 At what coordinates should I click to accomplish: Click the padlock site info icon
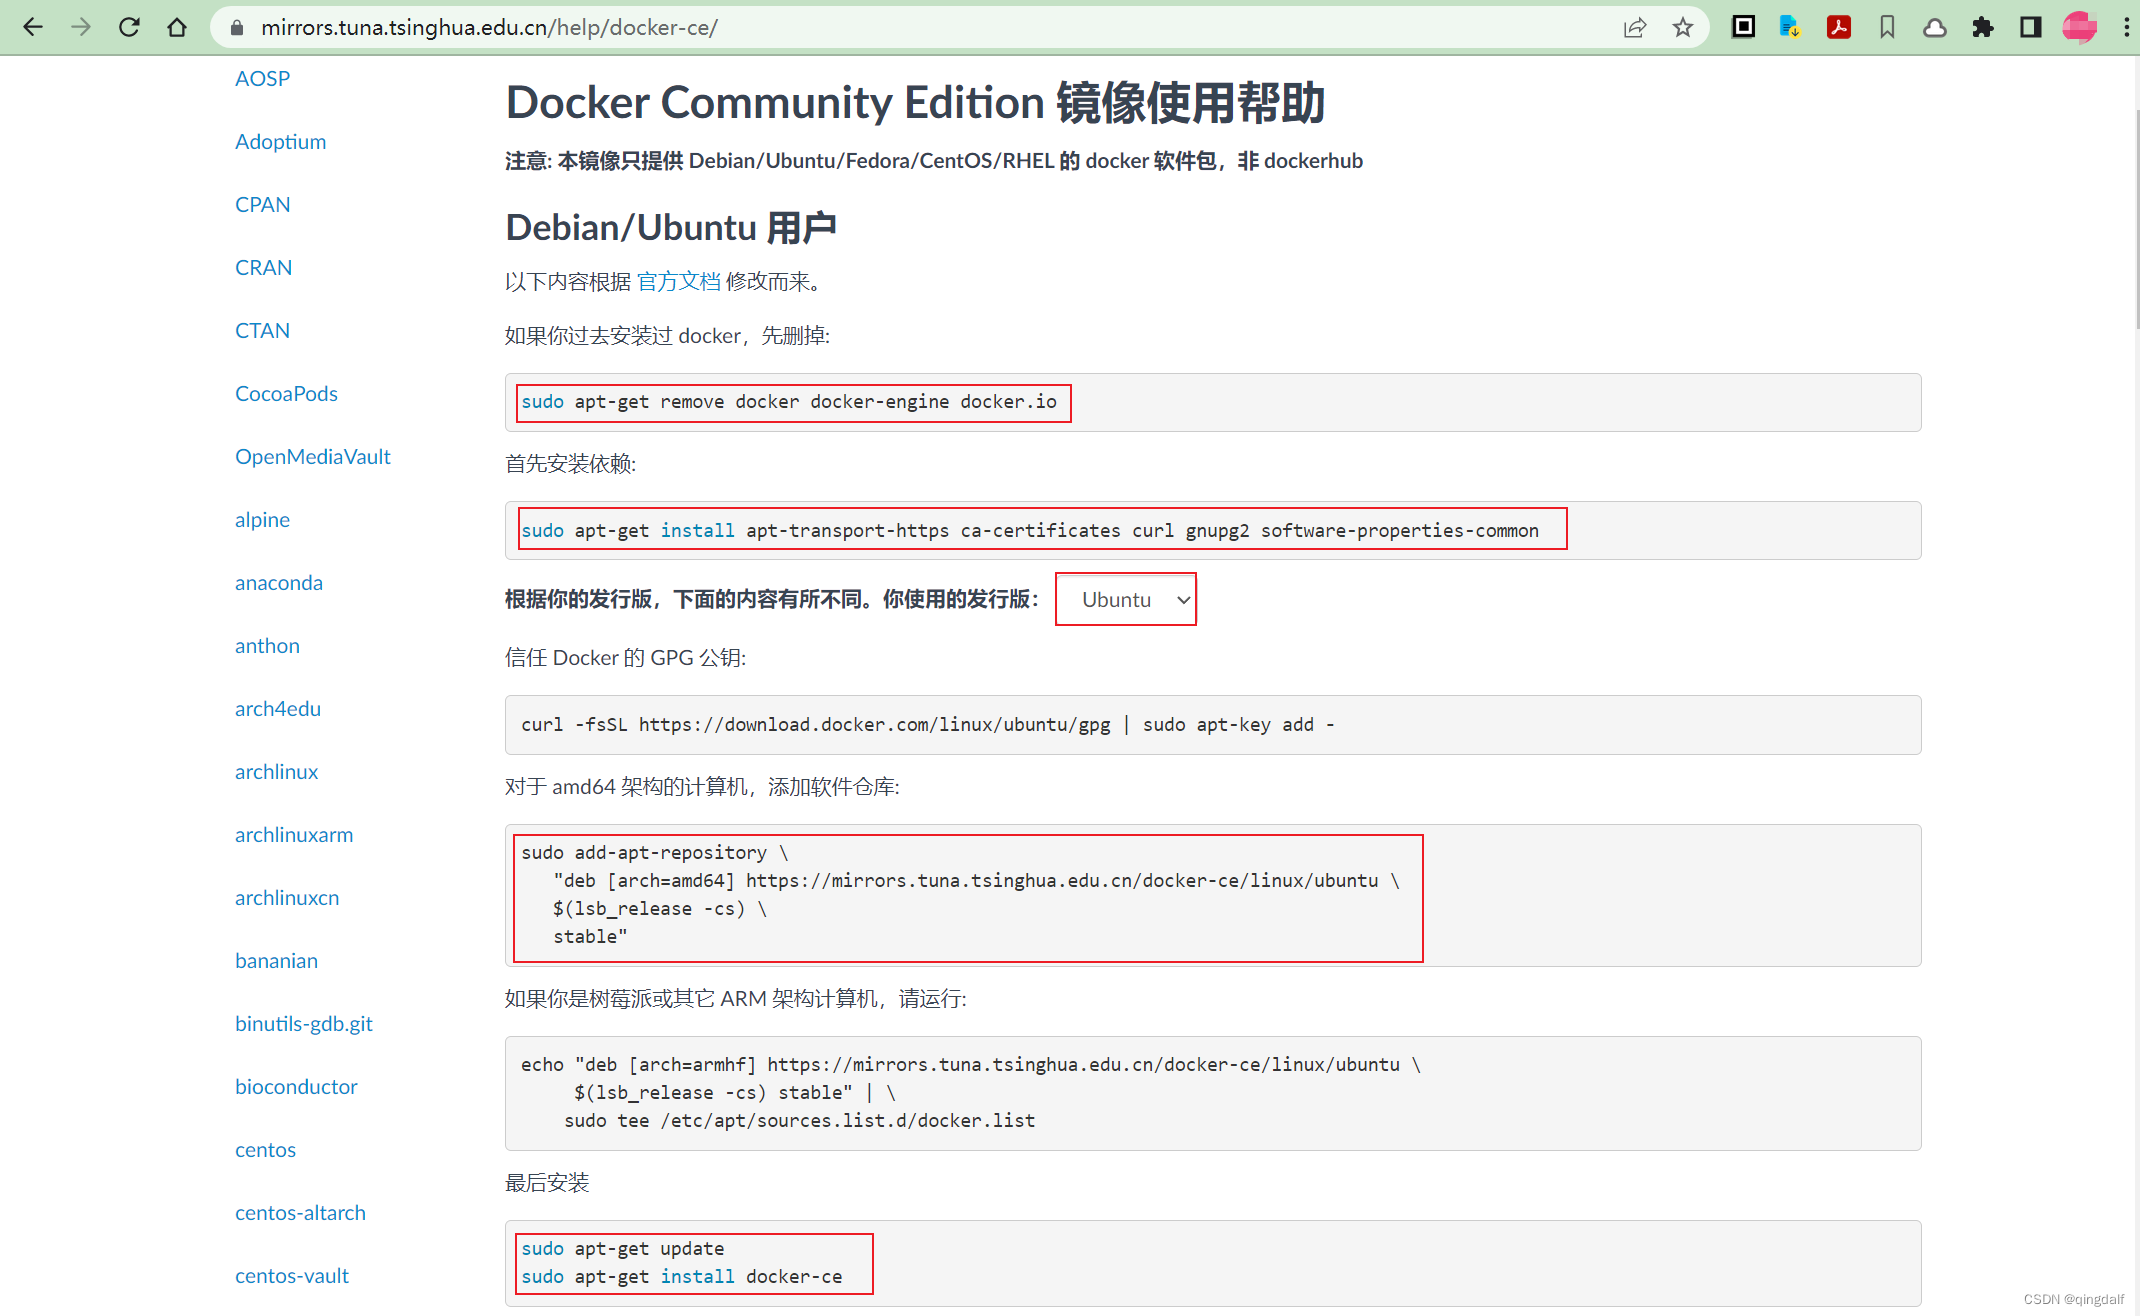pos(237,28)
